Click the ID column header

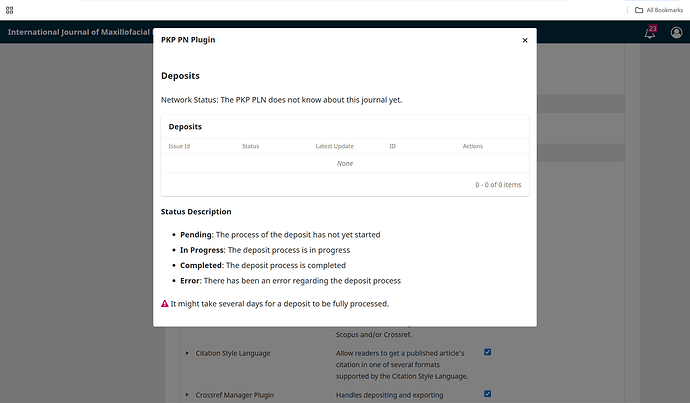pyautogui.click(x=393, y=147)
